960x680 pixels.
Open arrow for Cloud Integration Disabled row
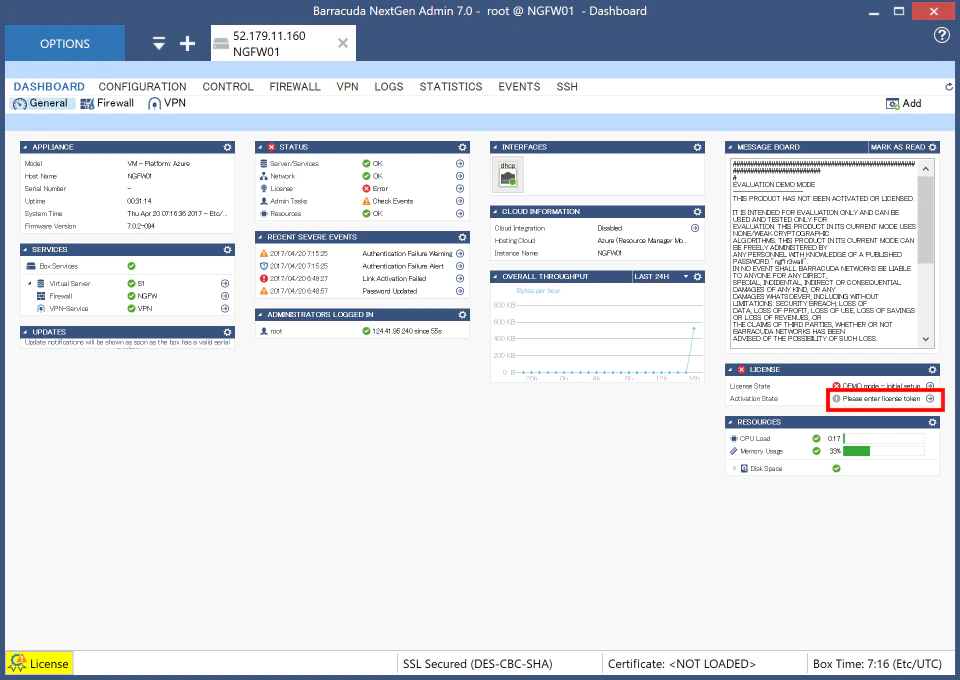tap(695, 228)
